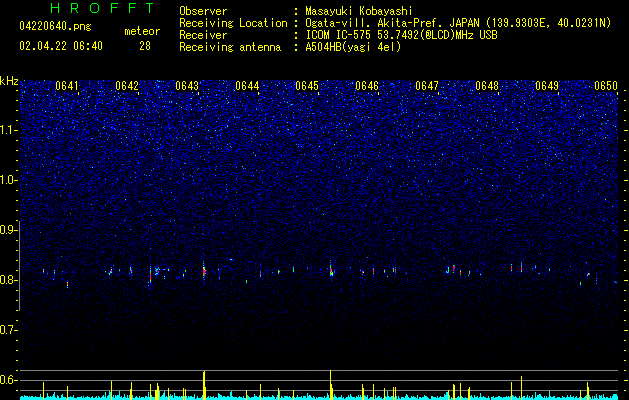The width and height of the screenshot is (629, 400).
Task: Click the 0641 time marker
Action: [x=67, y=86]
